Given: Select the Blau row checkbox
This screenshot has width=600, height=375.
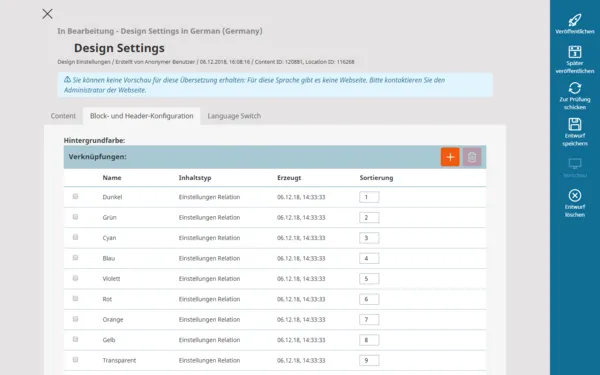Looking at the screenshot, I should (x=75, y=258).
